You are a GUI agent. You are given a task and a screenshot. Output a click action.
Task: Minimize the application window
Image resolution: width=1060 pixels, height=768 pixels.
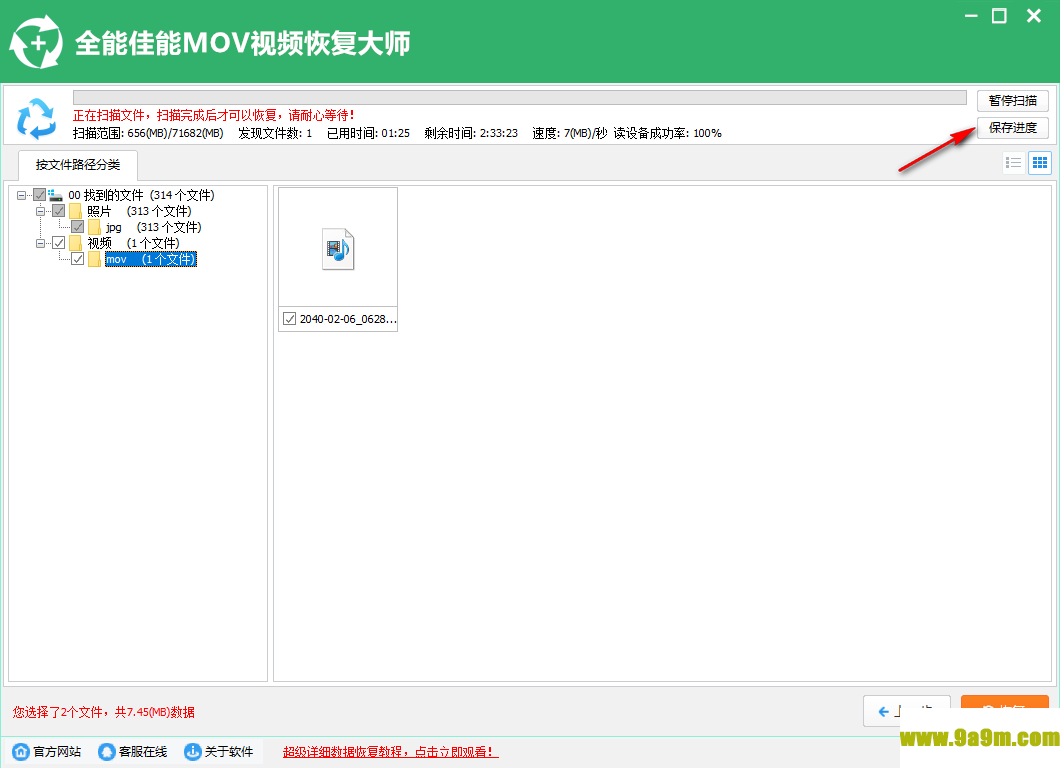(971, 16)
